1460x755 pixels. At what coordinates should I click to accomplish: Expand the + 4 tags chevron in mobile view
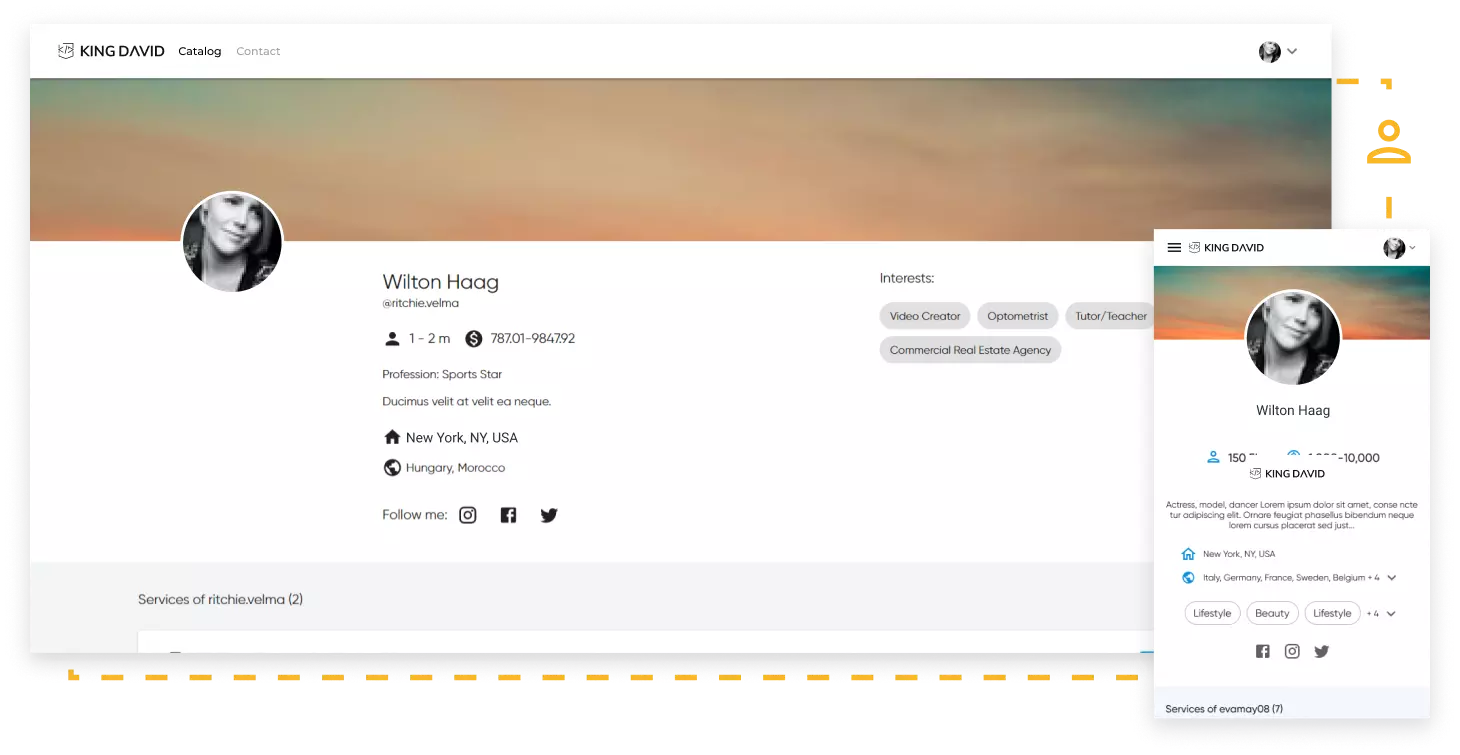[1390, 612]
